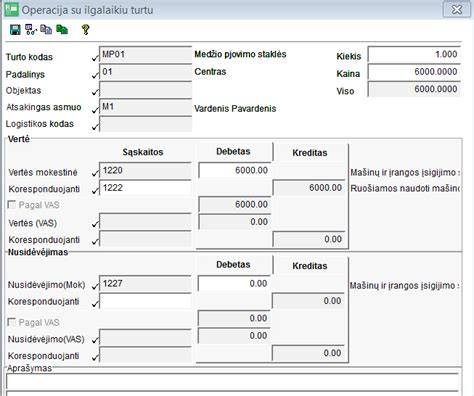Click the second toolbar icon with glasses

31,30
